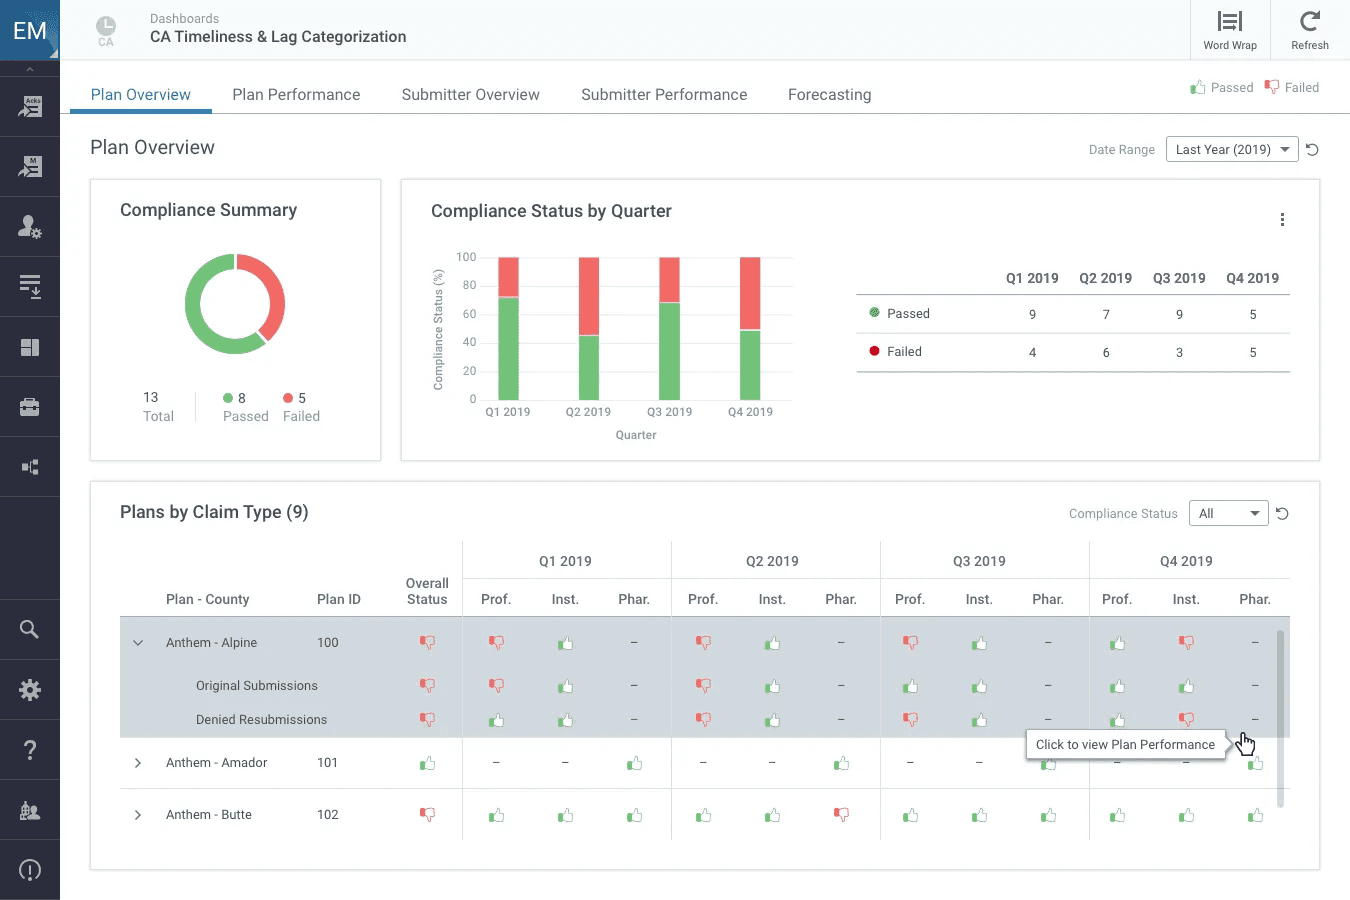Refresh the dashboard using the Refresh button
The image size is (1350, 900).
(x=1310, y=30)
